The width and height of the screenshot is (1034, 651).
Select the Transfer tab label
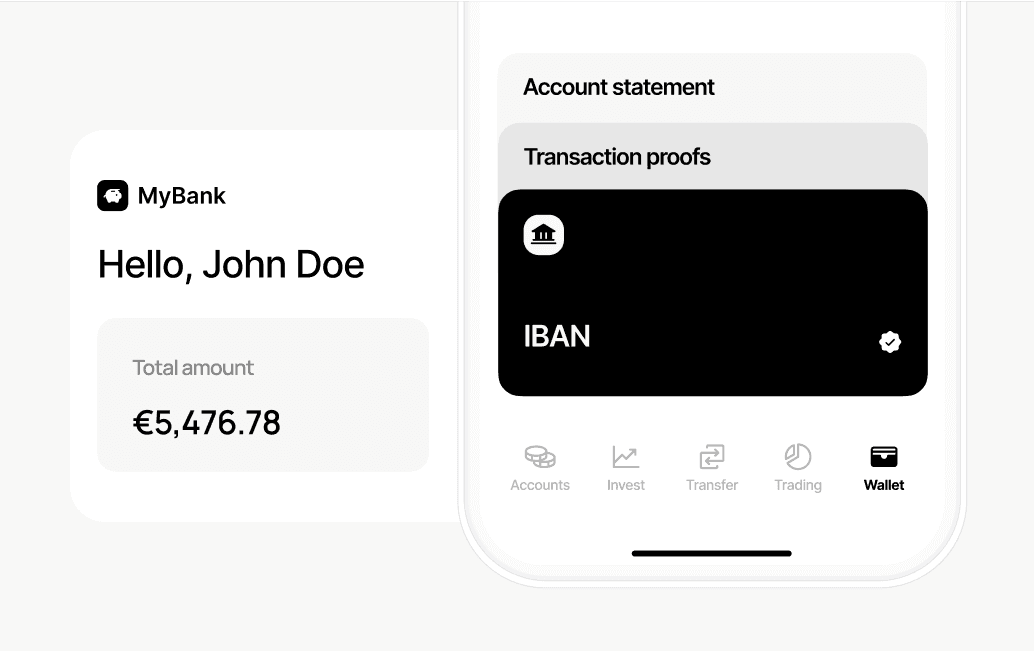click(712, 485)
